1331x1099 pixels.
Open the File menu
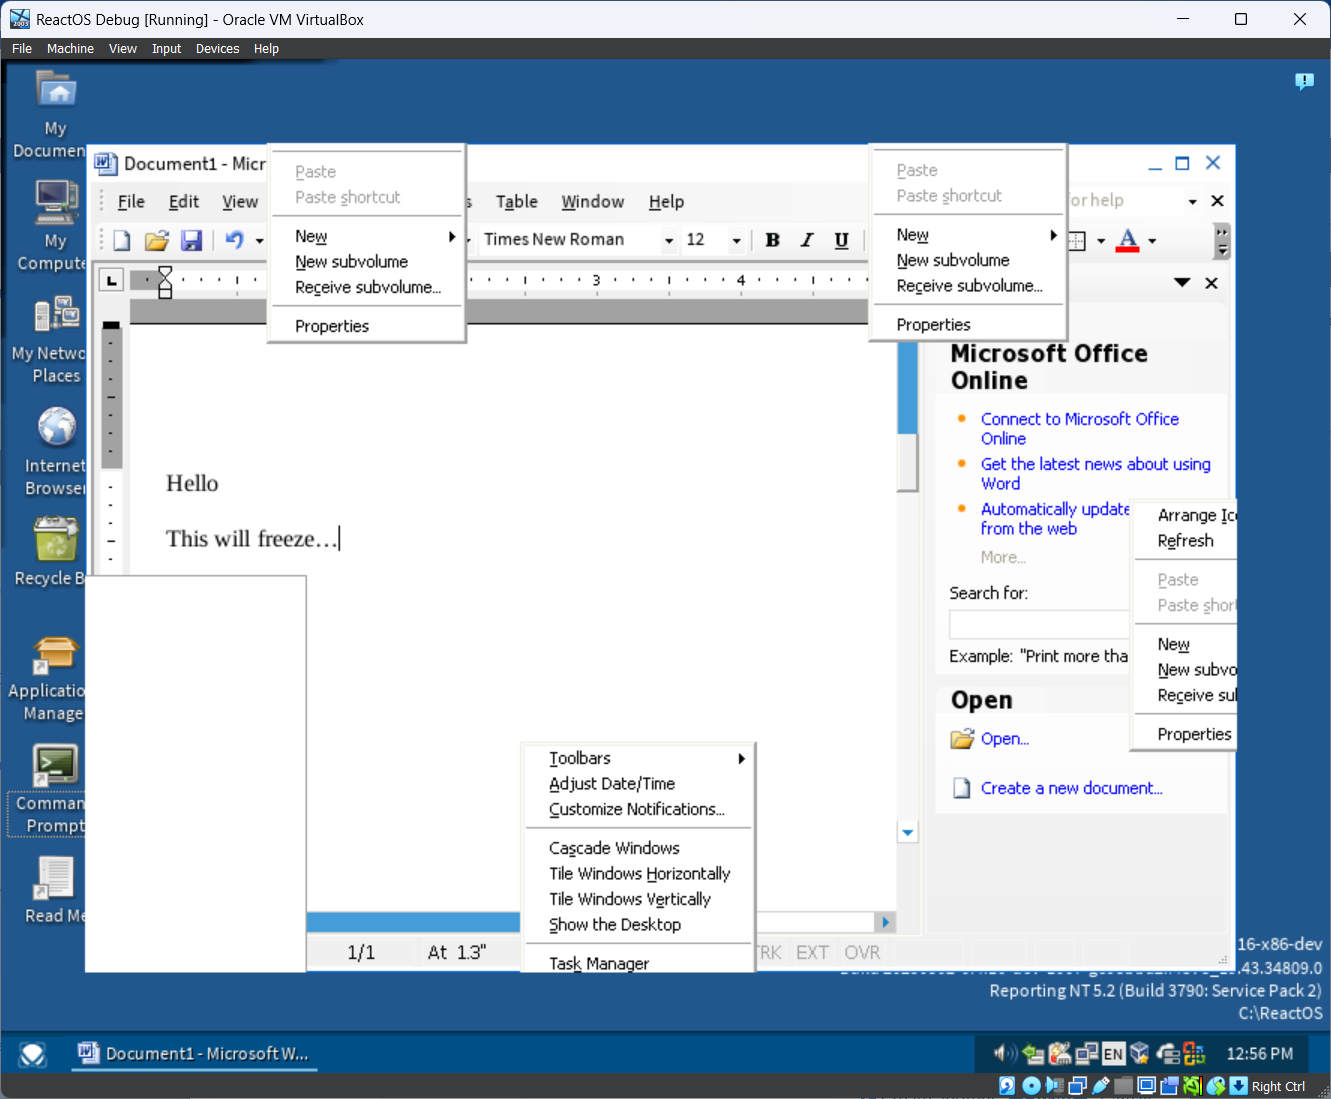(x=131, y=202)
